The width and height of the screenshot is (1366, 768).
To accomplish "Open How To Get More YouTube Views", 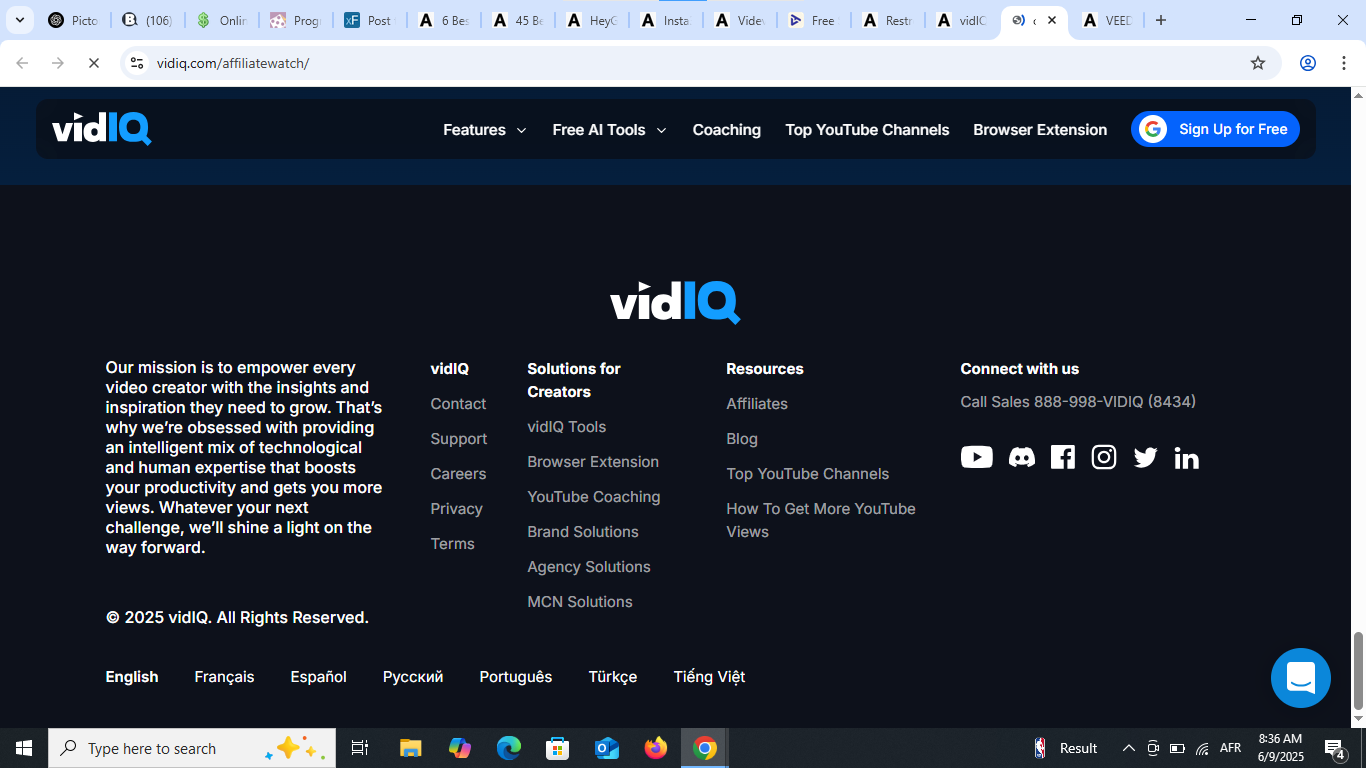I will coord(821,520).
